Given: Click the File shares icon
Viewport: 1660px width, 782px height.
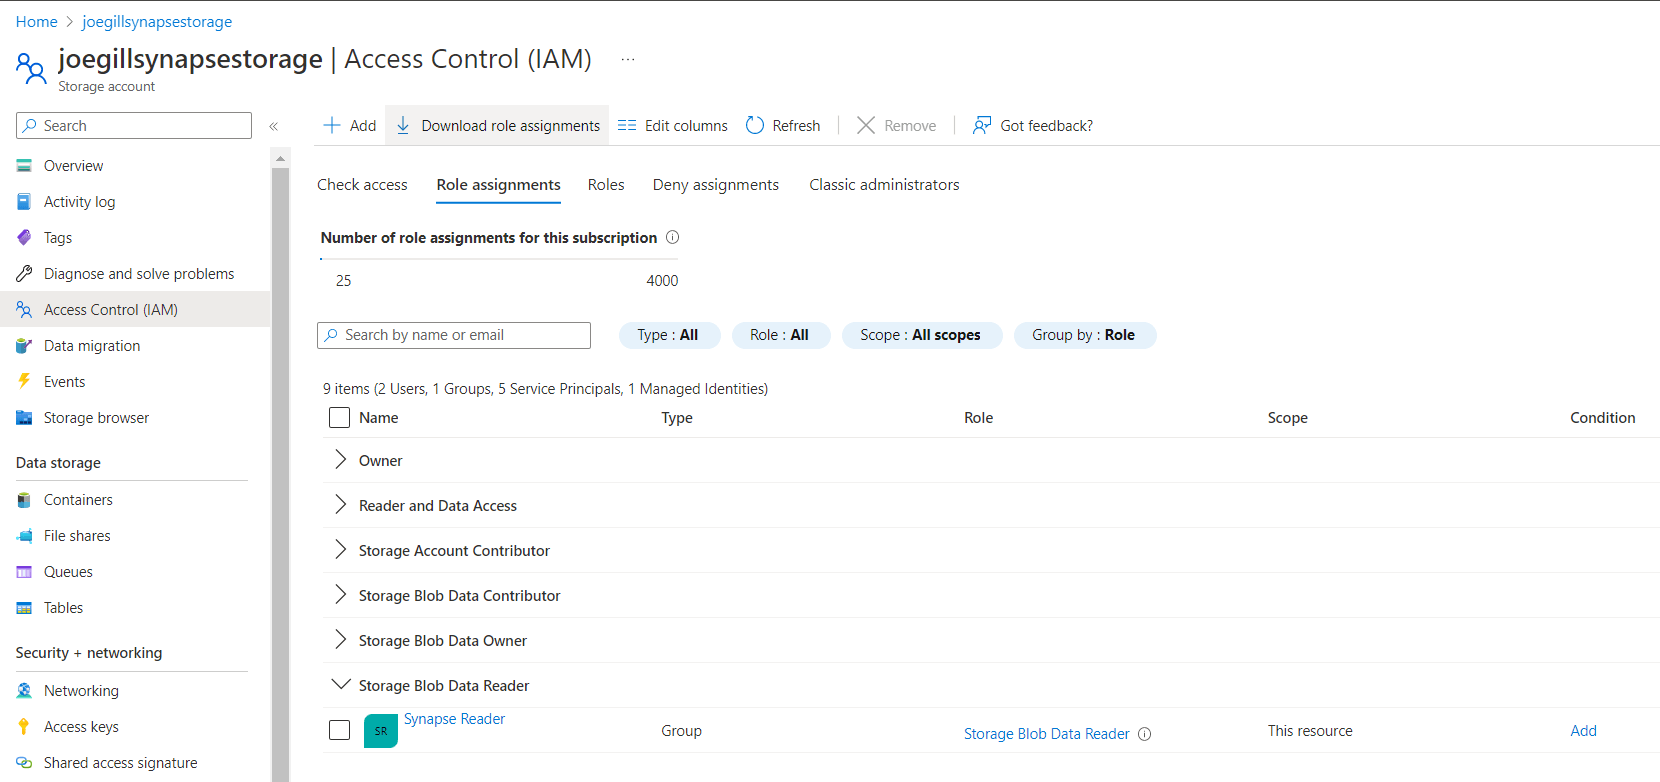Looking at the screenshot, I should point(24,536).
